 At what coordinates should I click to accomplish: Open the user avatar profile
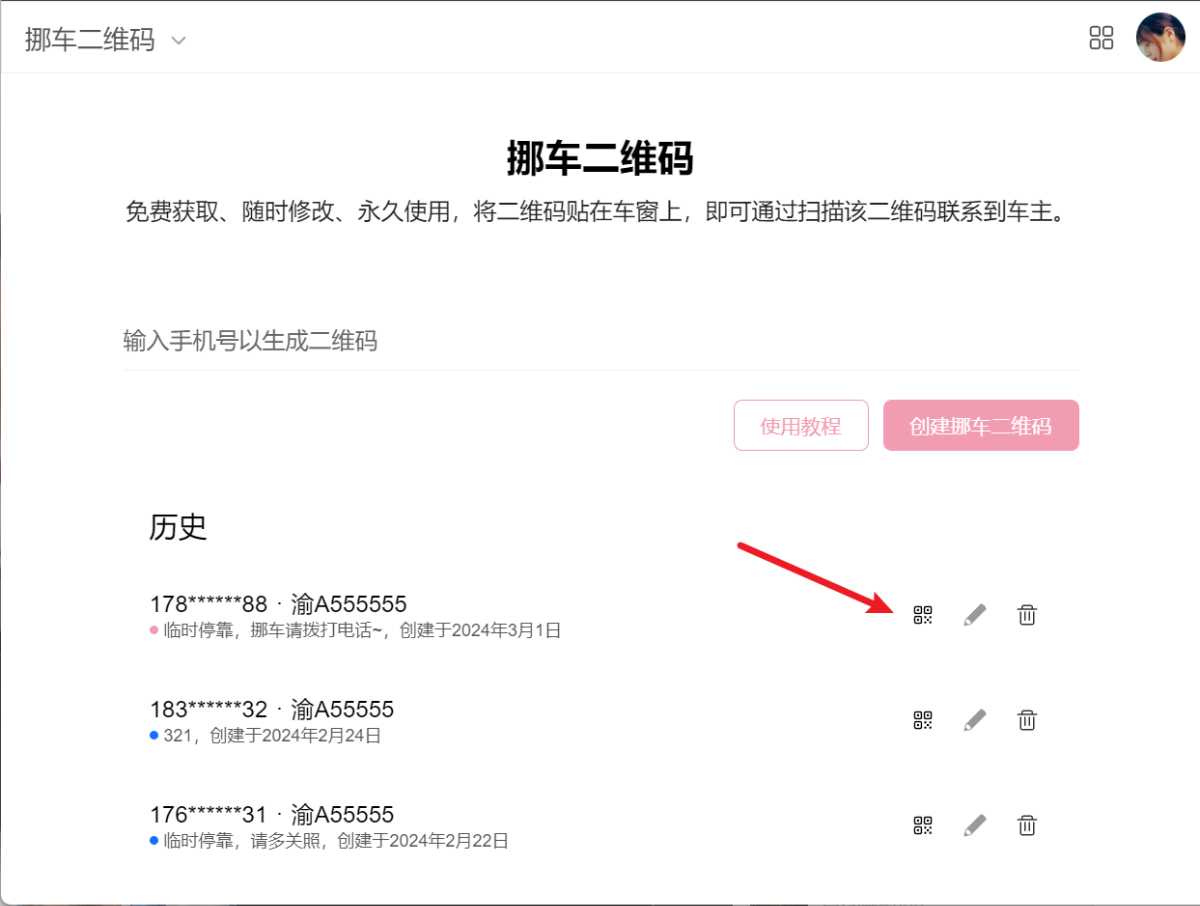[1160, 38]
